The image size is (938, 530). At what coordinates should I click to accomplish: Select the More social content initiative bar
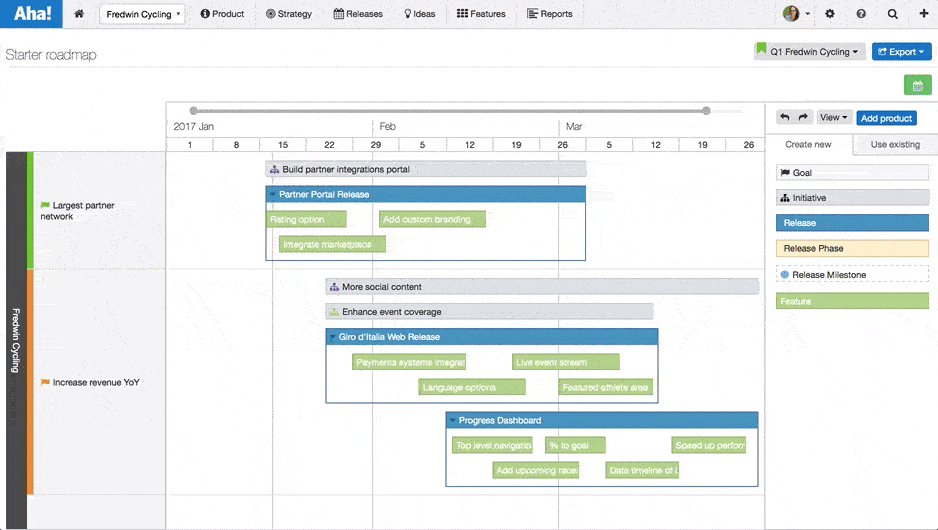point(542,287)
